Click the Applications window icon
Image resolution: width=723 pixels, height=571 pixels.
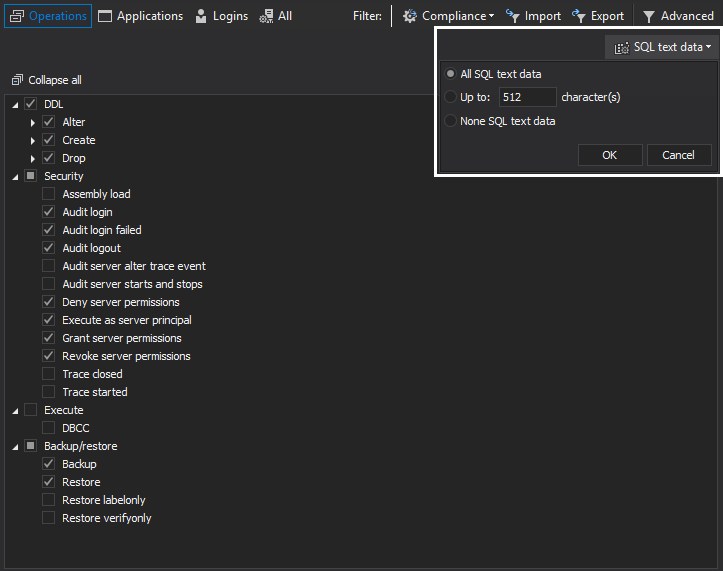tap(105, 16)
